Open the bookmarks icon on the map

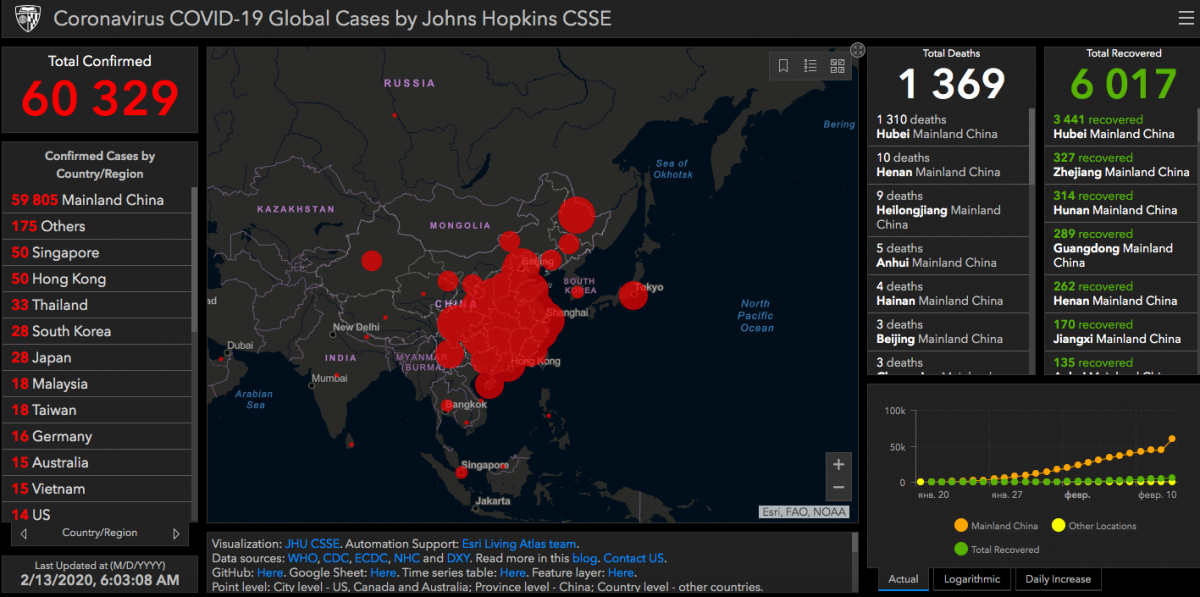[x=783, y=66]
